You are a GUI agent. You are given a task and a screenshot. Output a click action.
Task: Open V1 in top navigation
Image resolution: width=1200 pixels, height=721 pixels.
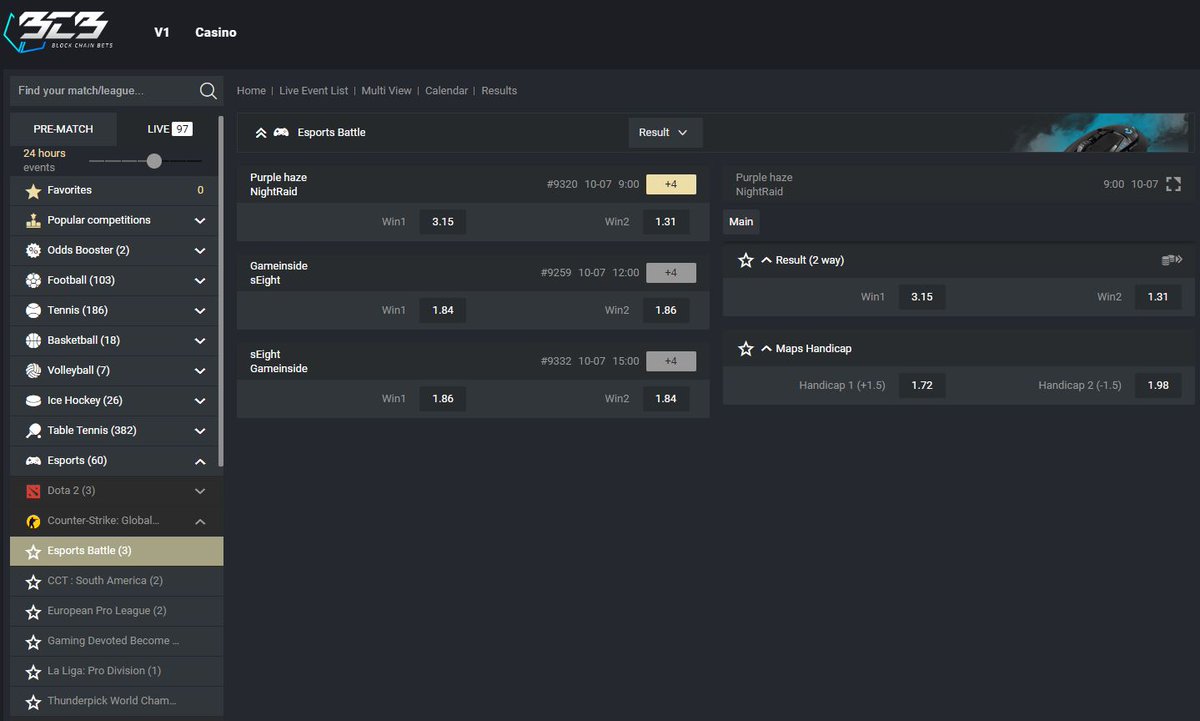point(162,32)
